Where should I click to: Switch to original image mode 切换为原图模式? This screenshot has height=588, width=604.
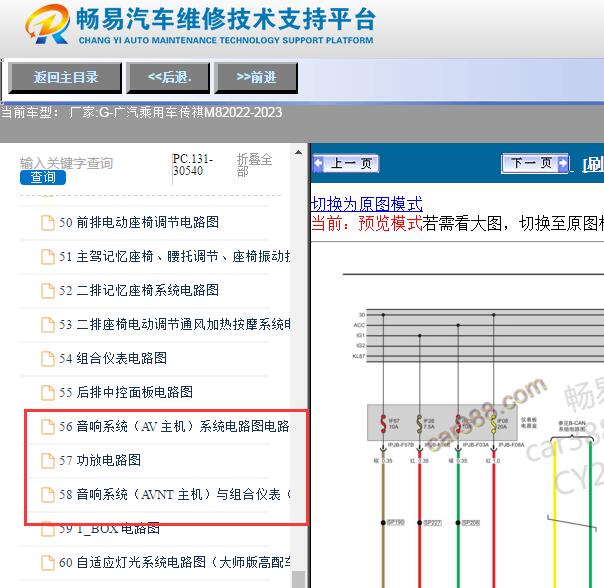click(366, 204)
